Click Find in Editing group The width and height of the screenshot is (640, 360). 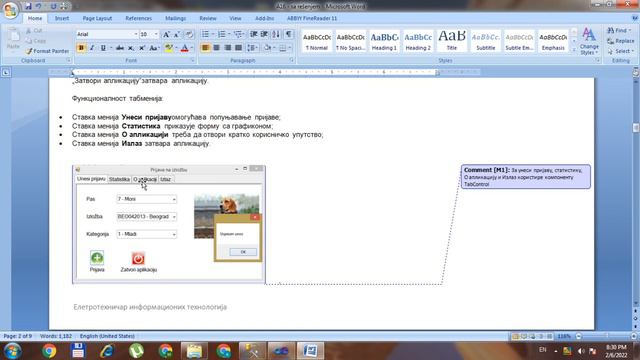click(619, 31)
